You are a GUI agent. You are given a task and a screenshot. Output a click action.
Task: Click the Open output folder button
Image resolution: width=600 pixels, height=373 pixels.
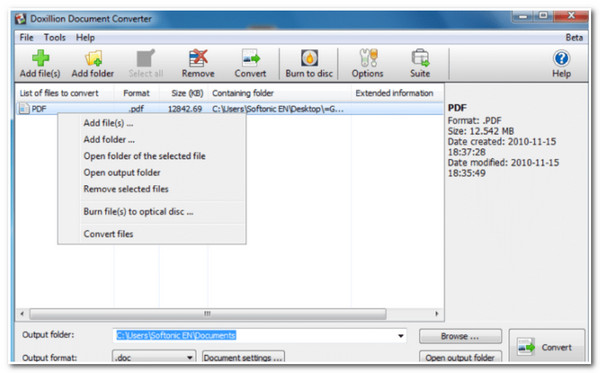click(x=460, y=357)
